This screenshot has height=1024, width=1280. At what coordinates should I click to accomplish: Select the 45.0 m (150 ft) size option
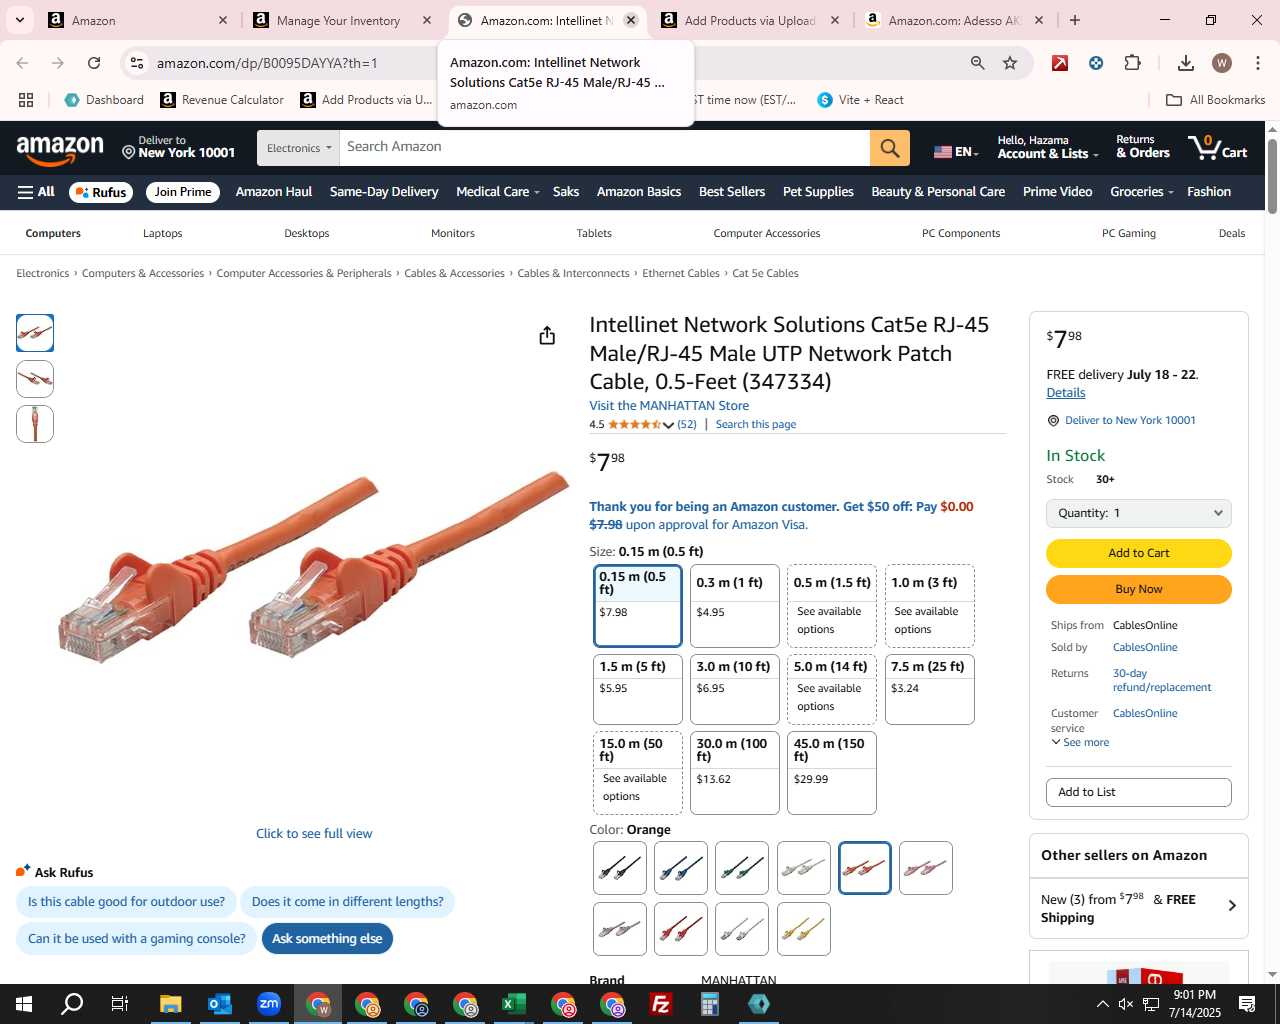831,773
